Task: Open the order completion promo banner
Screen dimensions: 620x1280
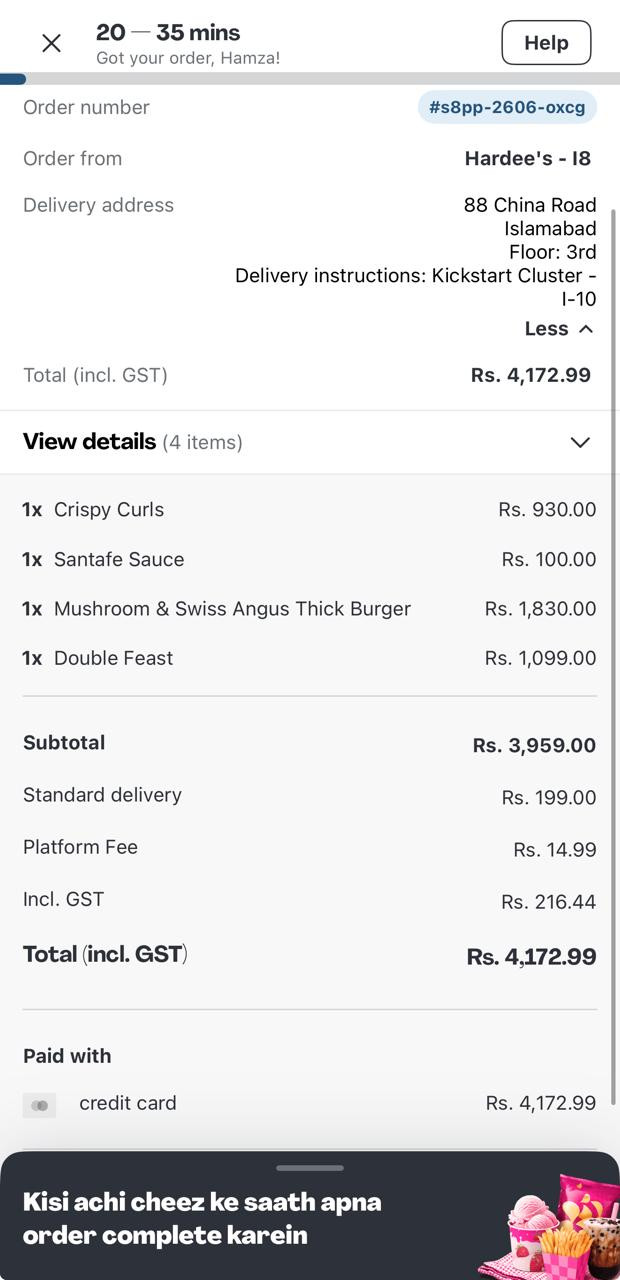Action: [x=202, y=1218]
